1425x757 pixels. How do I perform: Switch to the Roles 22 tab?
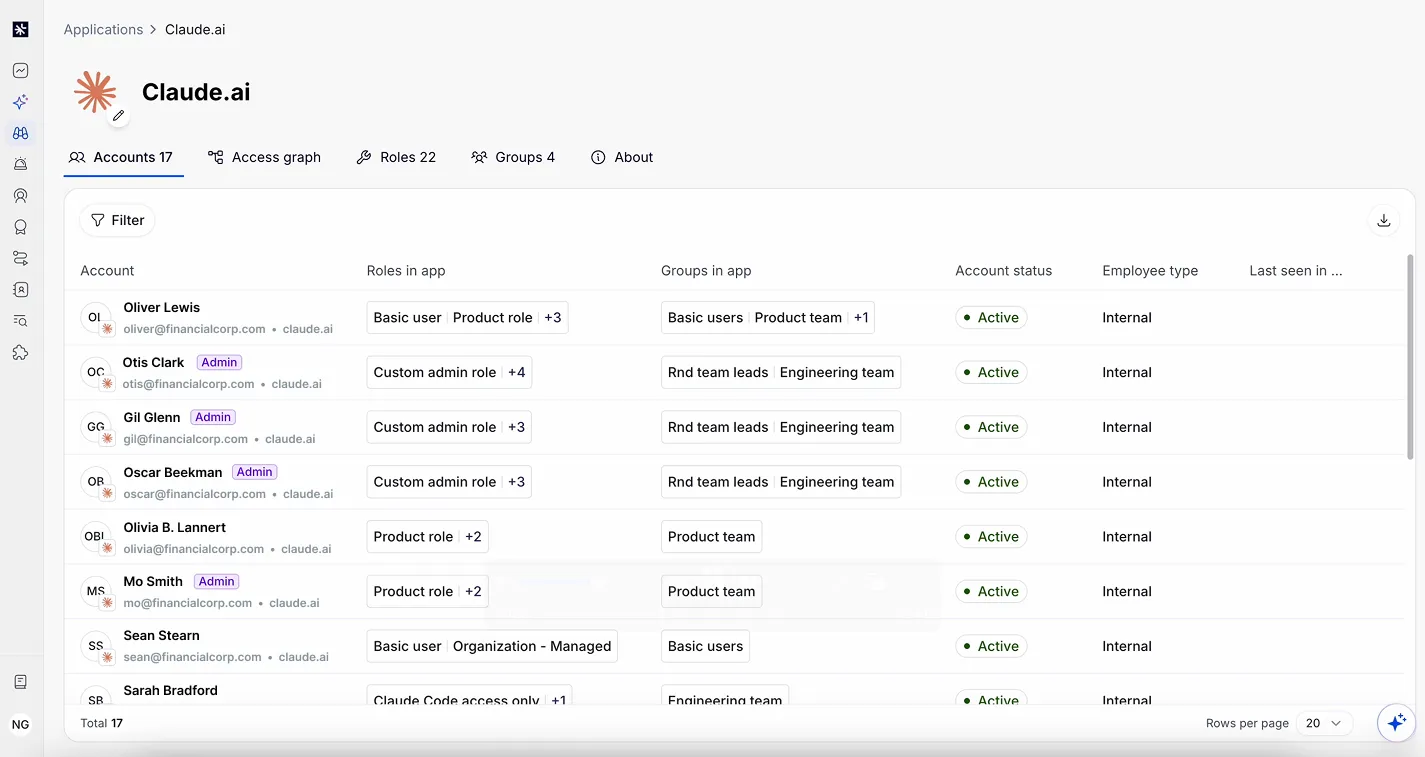point(396,157)
